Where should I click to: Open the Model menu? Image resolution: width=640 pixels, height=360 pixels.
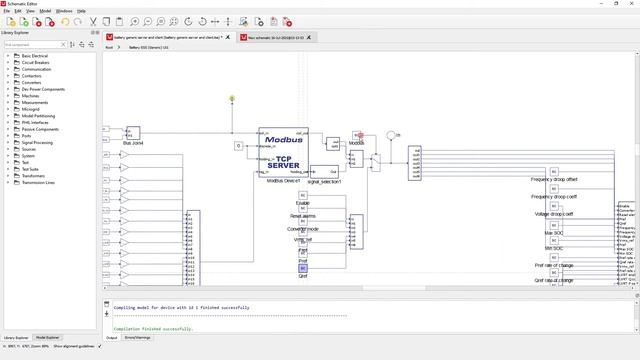tap(45, 11)
